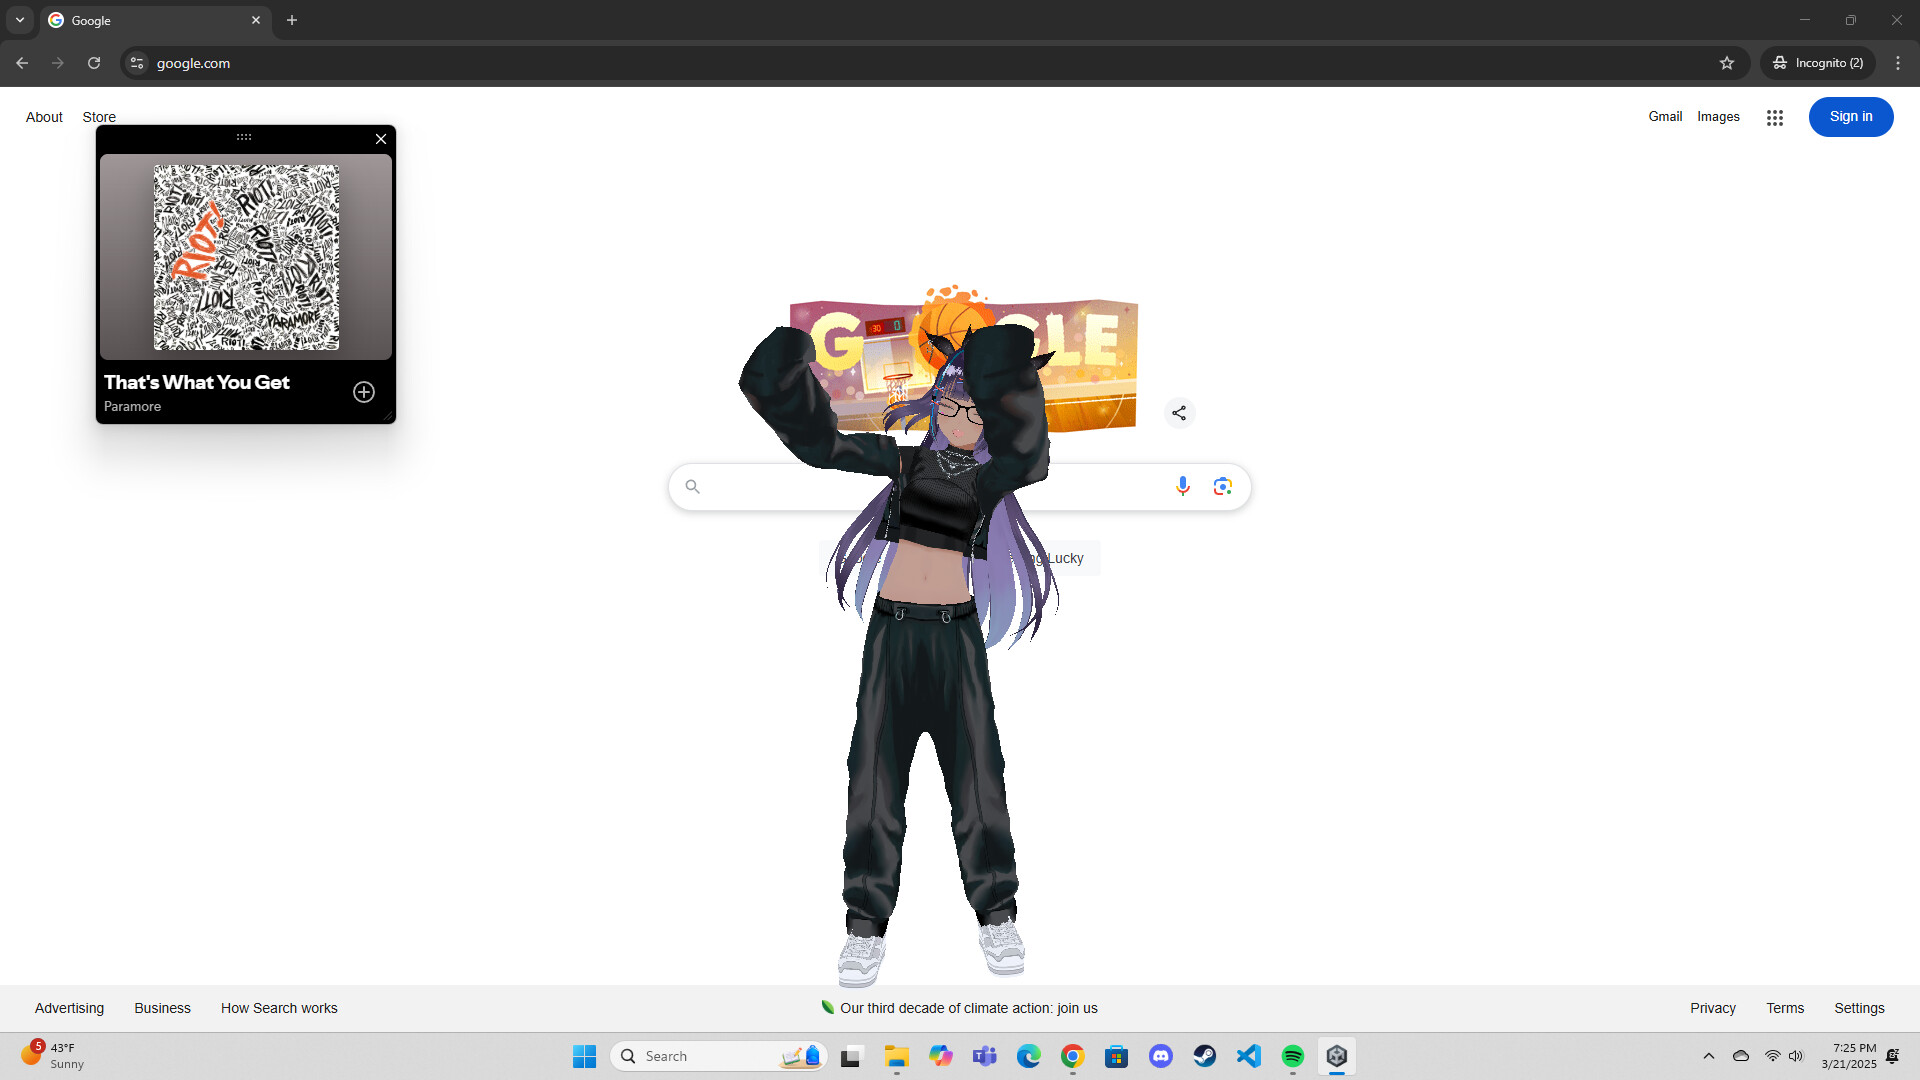Expand hidden system tray icons
The height and width of the screenshot is (1080, 1920).
[x=1709, y=1055]
